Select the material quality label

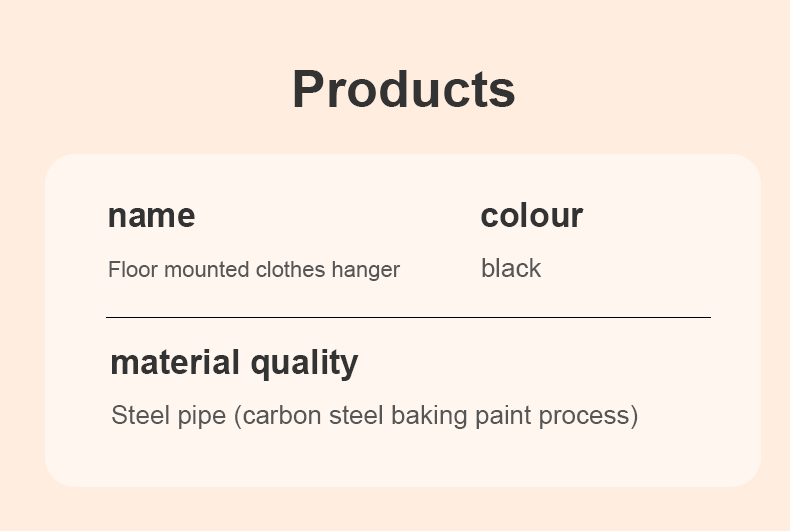pyautogui.click(x=234, y=363)
